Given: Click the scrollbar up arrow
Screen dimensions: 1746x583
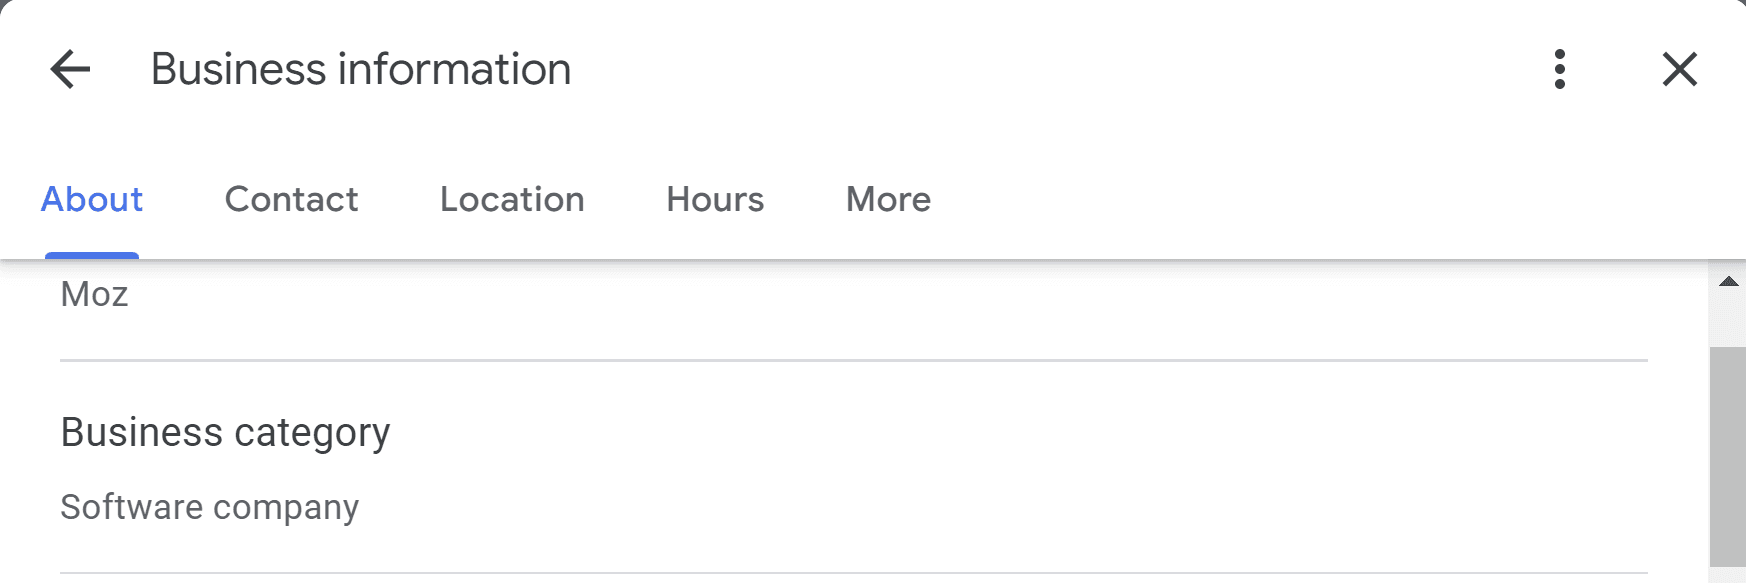Looking at the screenshot, I should pyautogui.click(x=1728, y=282).
